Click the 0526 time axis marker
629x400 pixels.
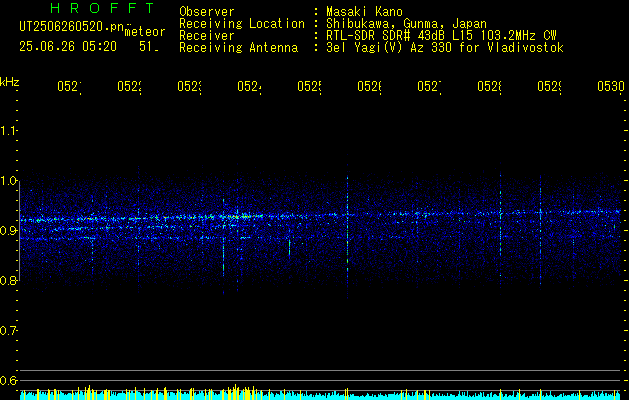click(369, 86)
